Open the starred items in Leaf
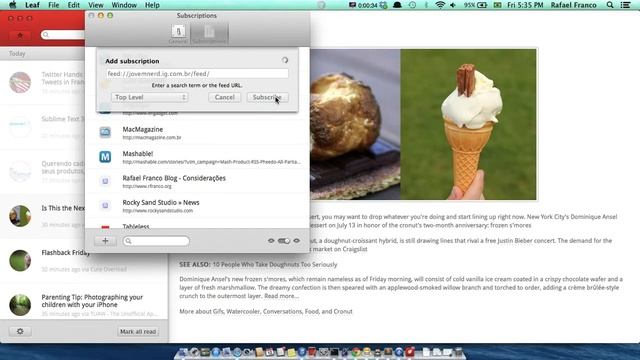Screen dimensions: 640x360 (20, 35)
